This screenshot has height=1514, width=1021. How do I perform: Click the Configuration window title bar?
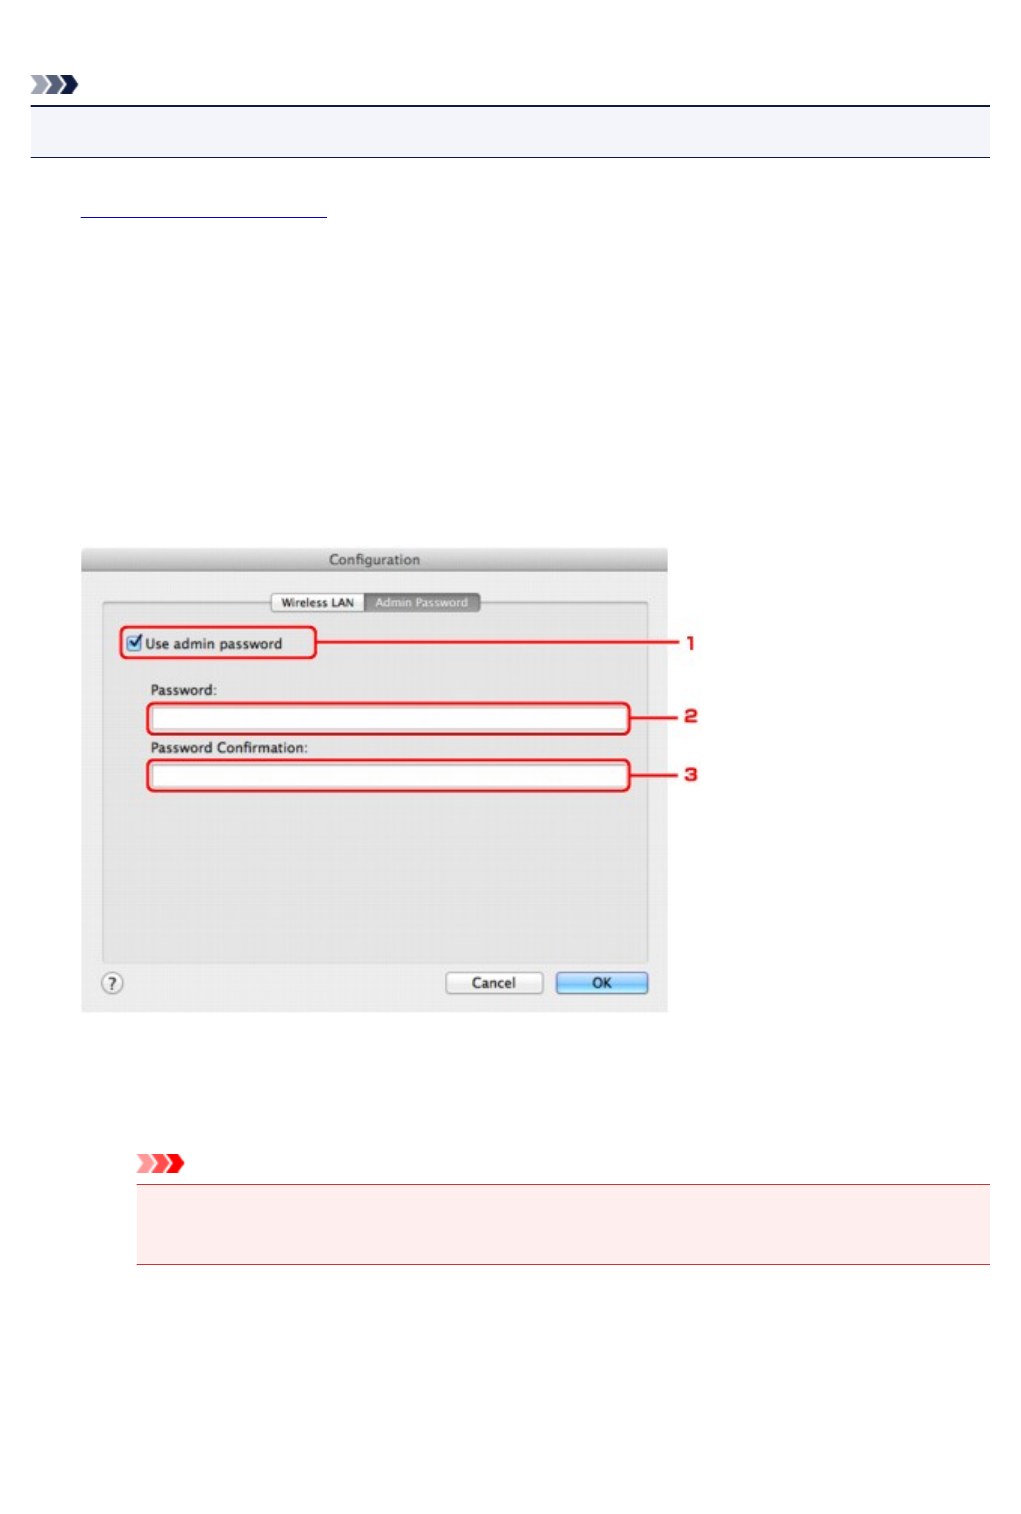tap(374, 559)
